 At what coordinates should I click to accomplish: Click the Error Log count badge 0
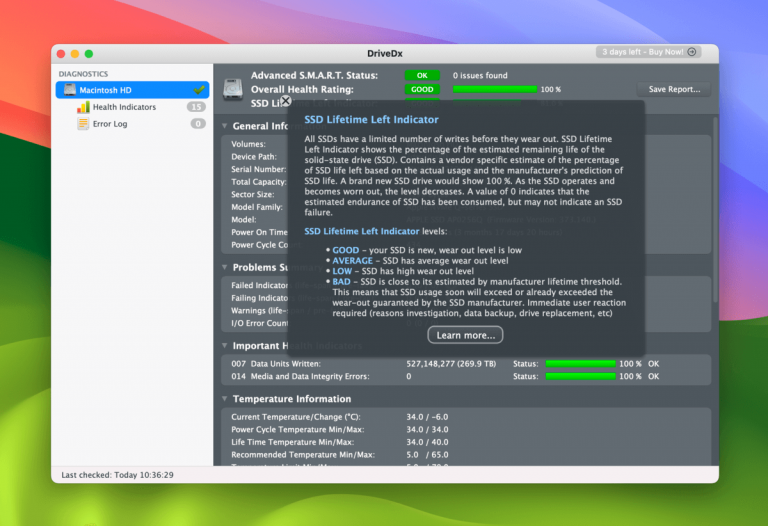tap(197, 124)
